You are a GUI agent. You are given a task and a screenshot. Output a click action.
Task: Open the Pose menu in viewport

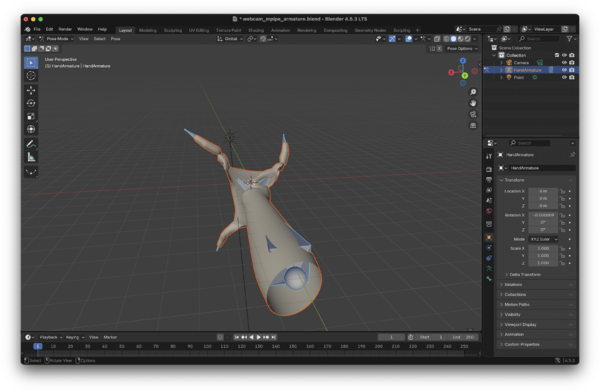tap(116, 39)
